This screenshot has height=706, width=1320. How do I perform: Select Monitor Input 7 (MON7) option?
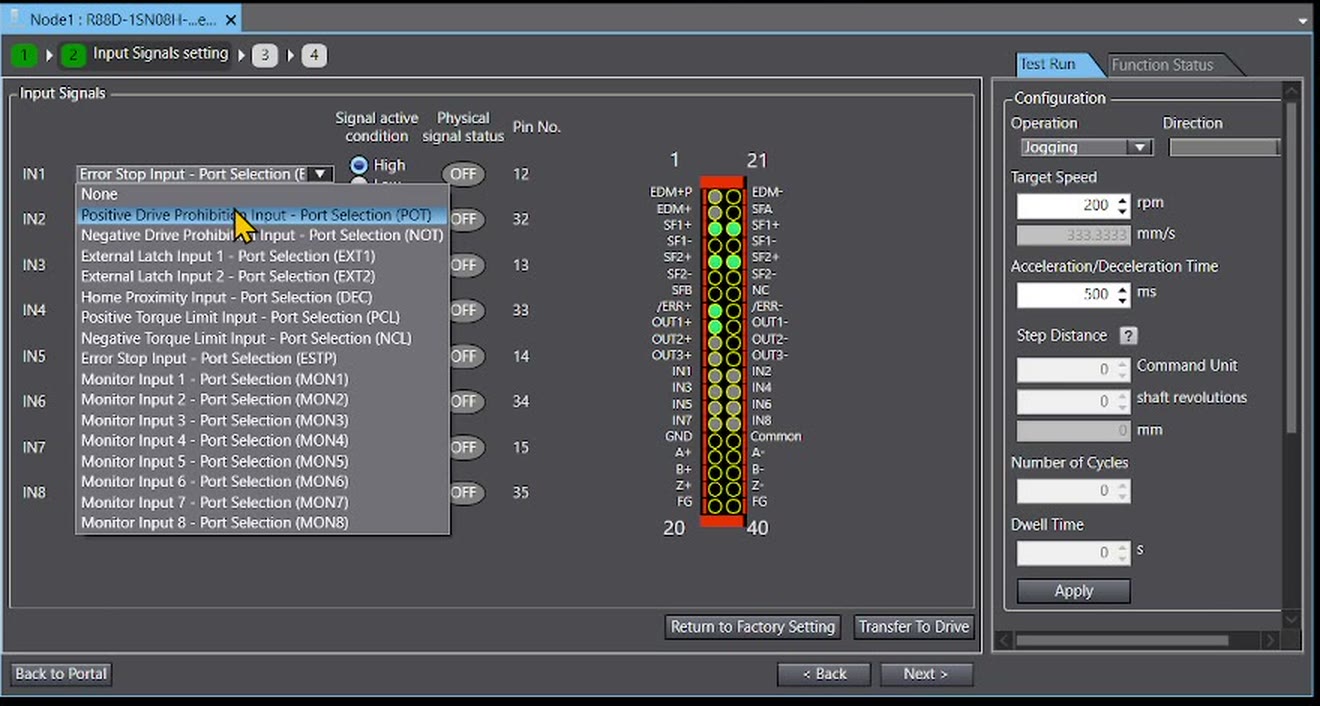[x=262, y=502]
